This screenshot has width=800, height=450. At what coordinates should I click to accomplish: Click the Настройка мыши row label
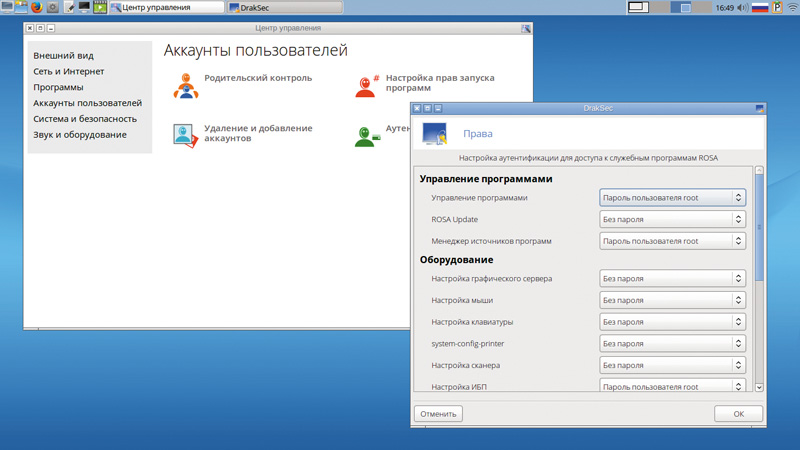point(462,301)
